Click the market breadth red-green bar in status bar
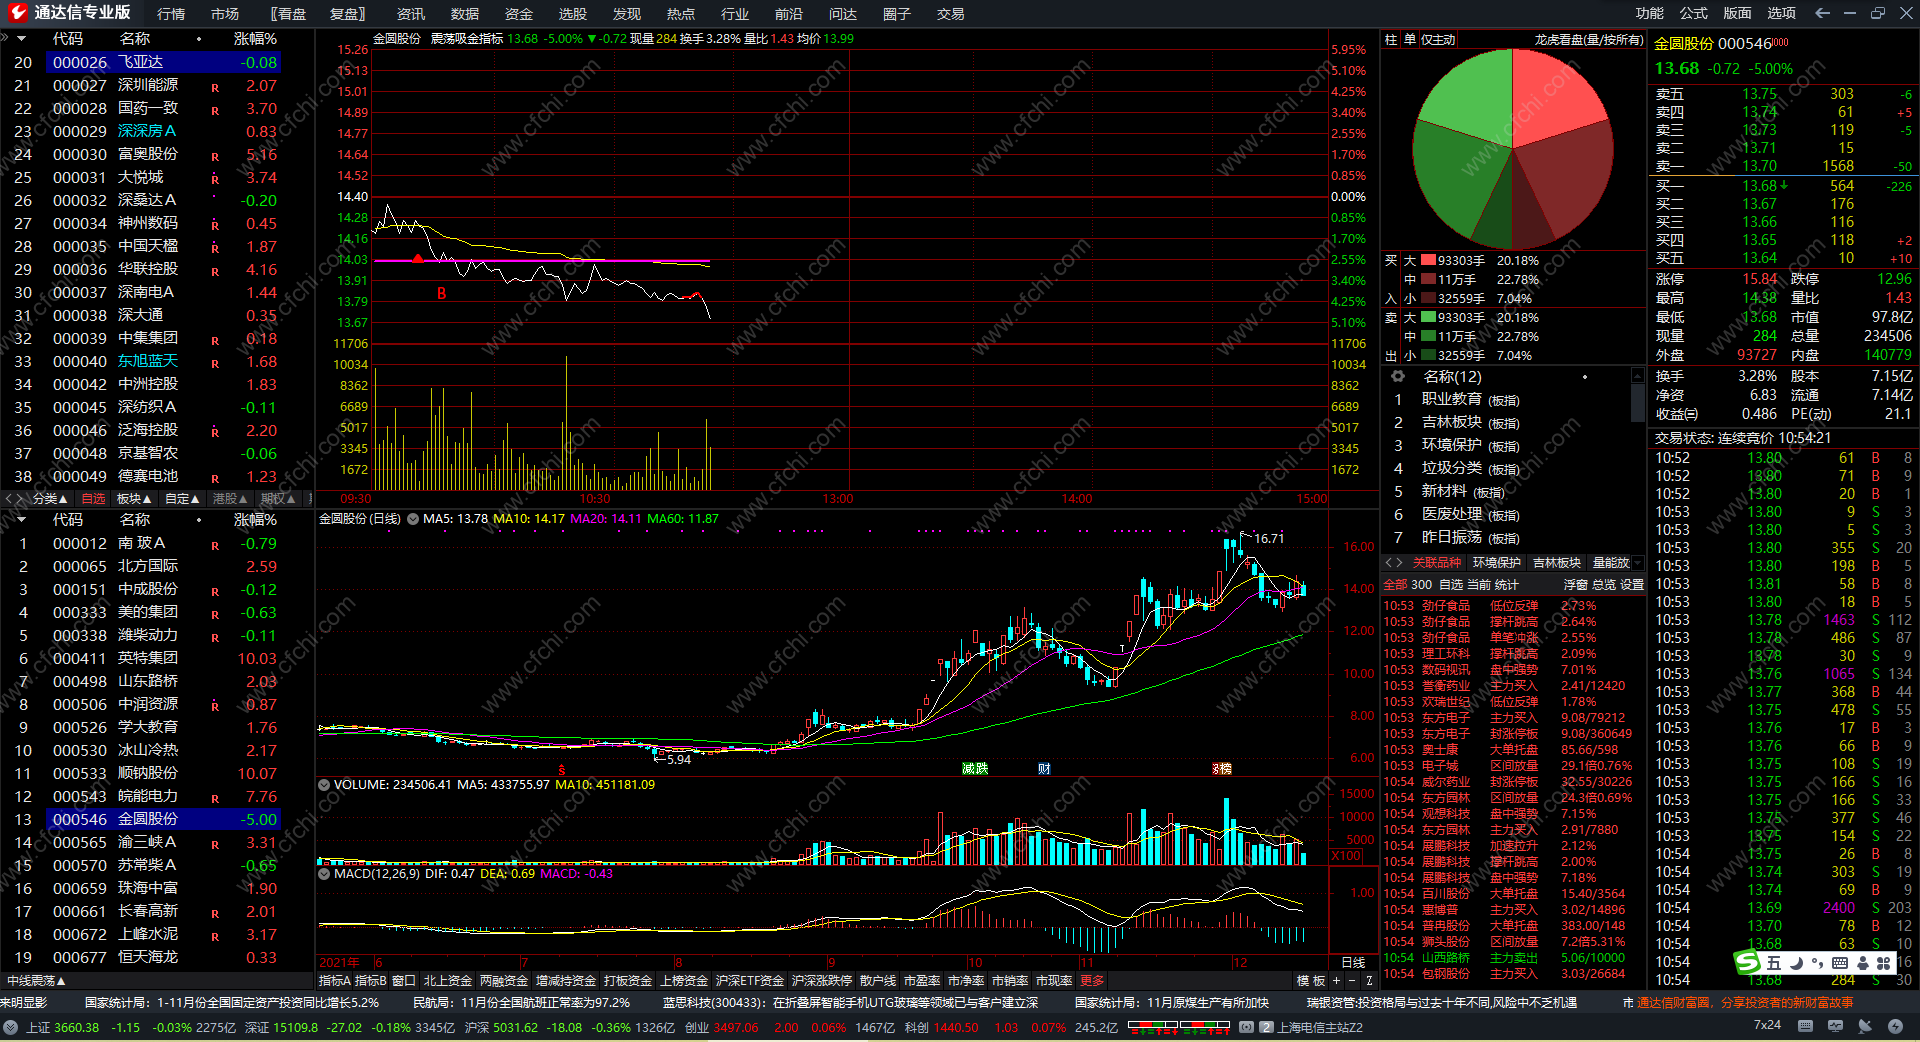 [x=1179, y=1025]
